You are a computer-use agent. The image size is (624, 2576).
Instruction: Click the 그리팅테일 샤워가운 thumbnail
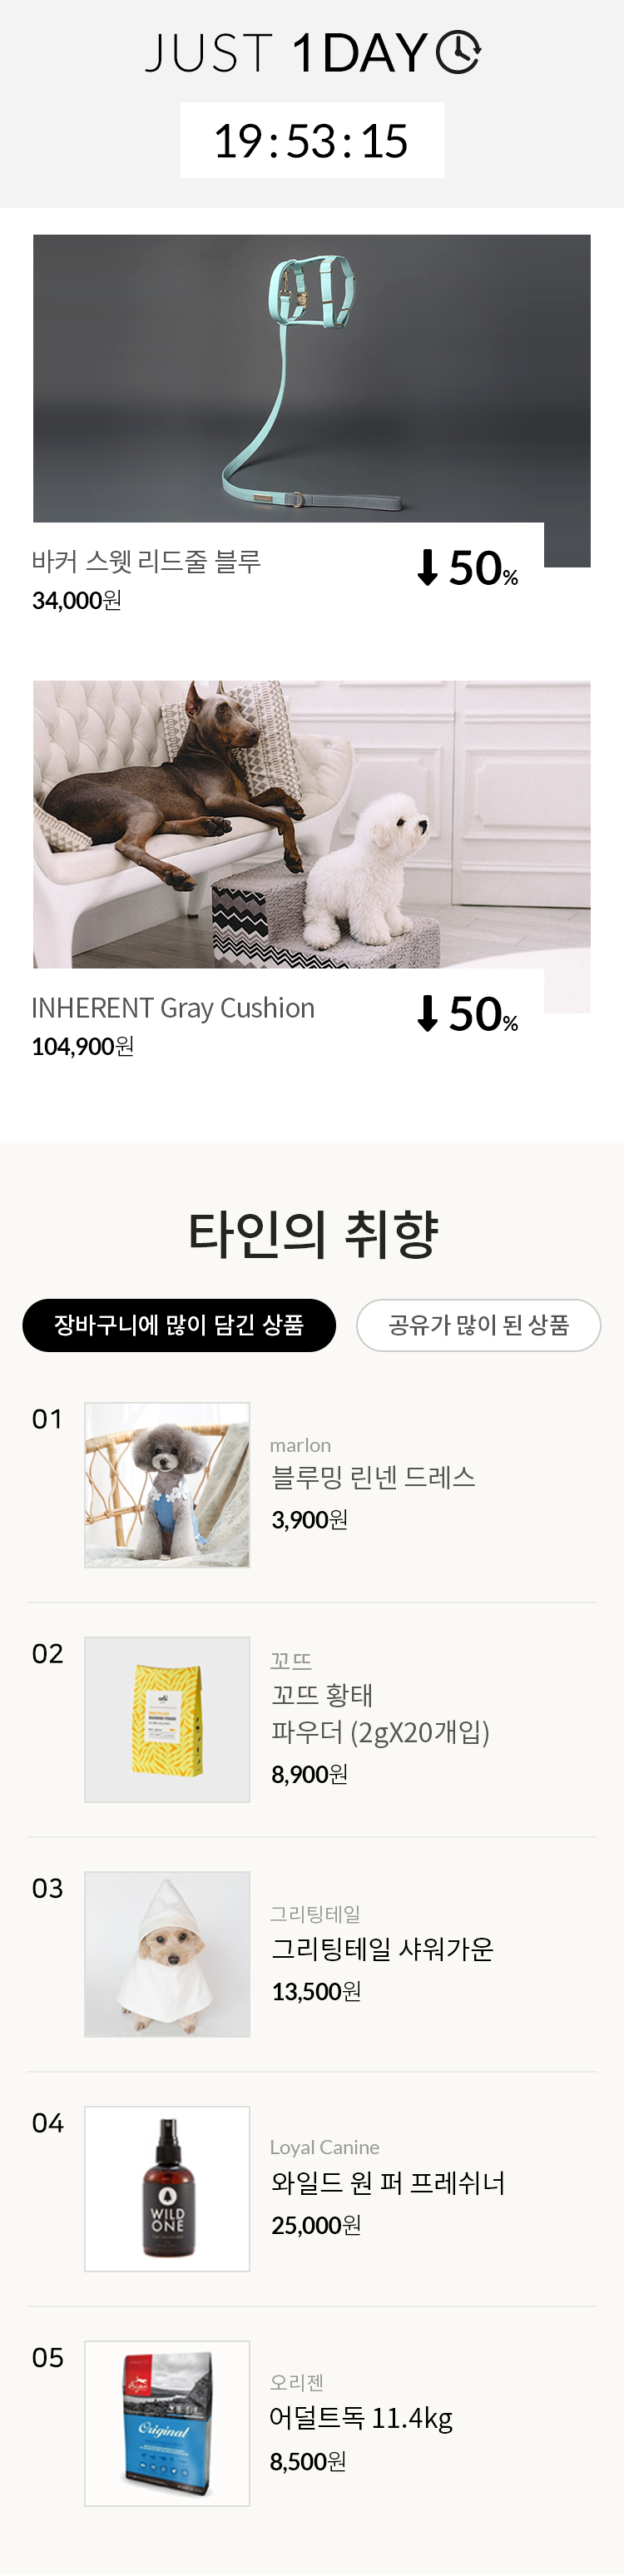click(x=167, y=1954)
